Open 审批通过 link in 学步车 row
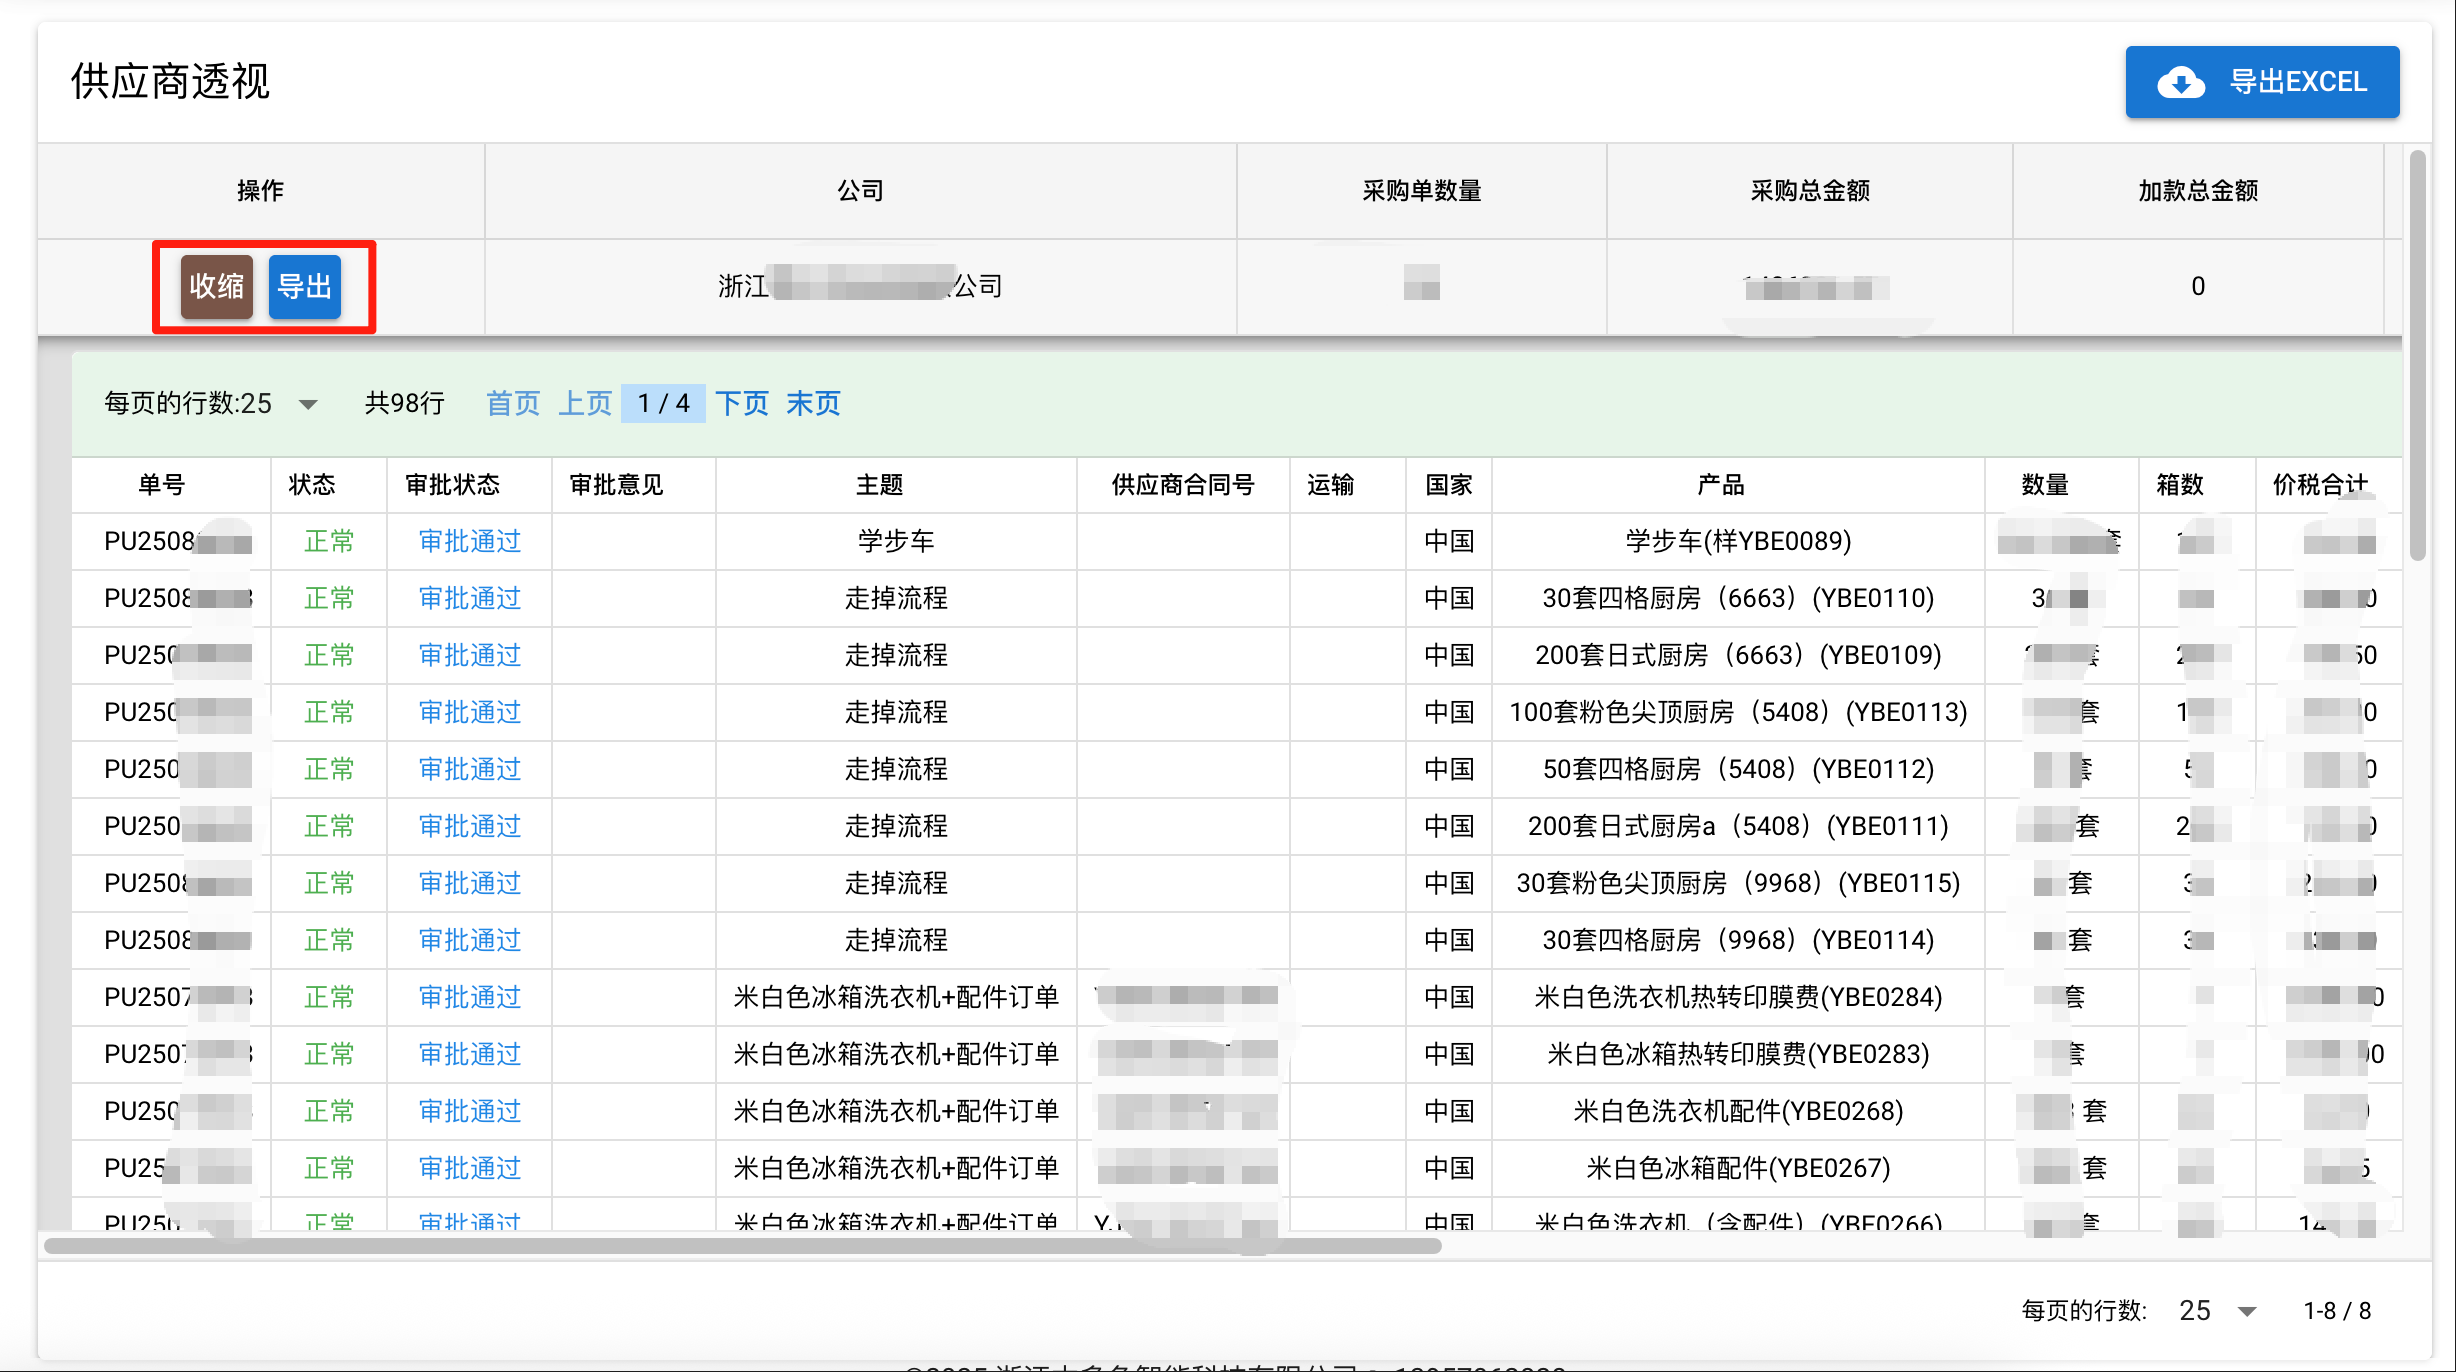 tap(470, 541)
